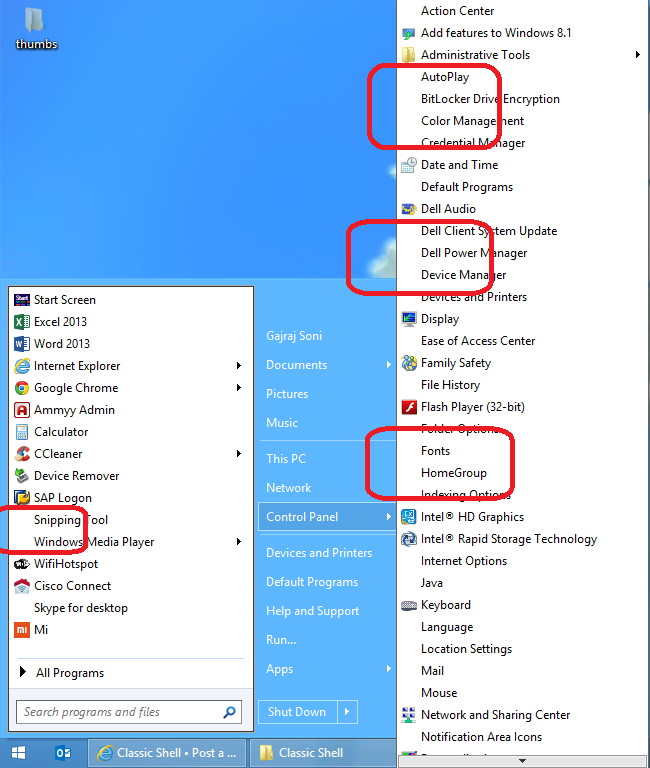The image size is (650, 768).
Task: Launch Google Chrome via its icon
Action: [x=22, y=388]
